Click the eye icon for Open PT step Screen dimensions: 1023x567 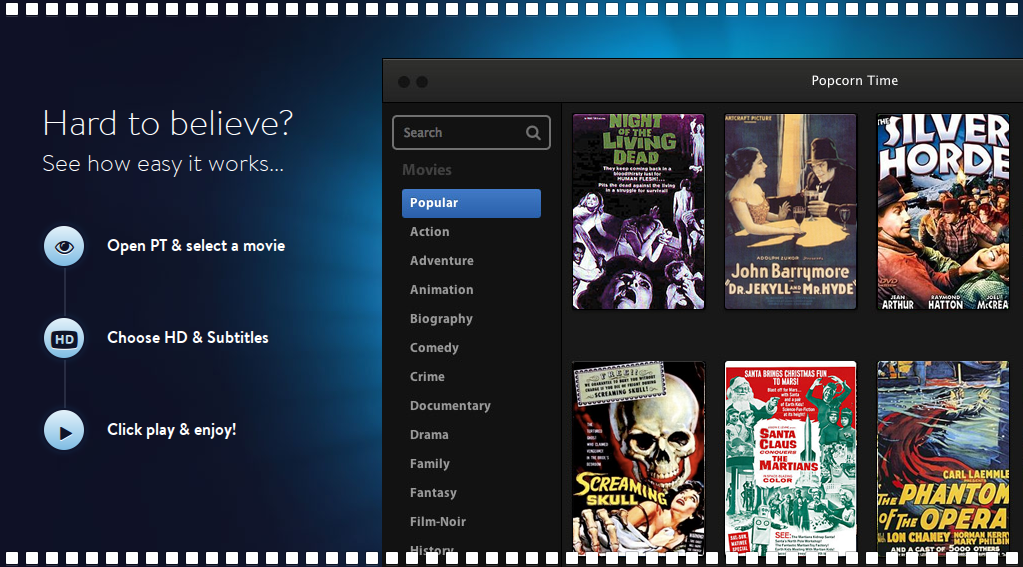click(64, 246)
